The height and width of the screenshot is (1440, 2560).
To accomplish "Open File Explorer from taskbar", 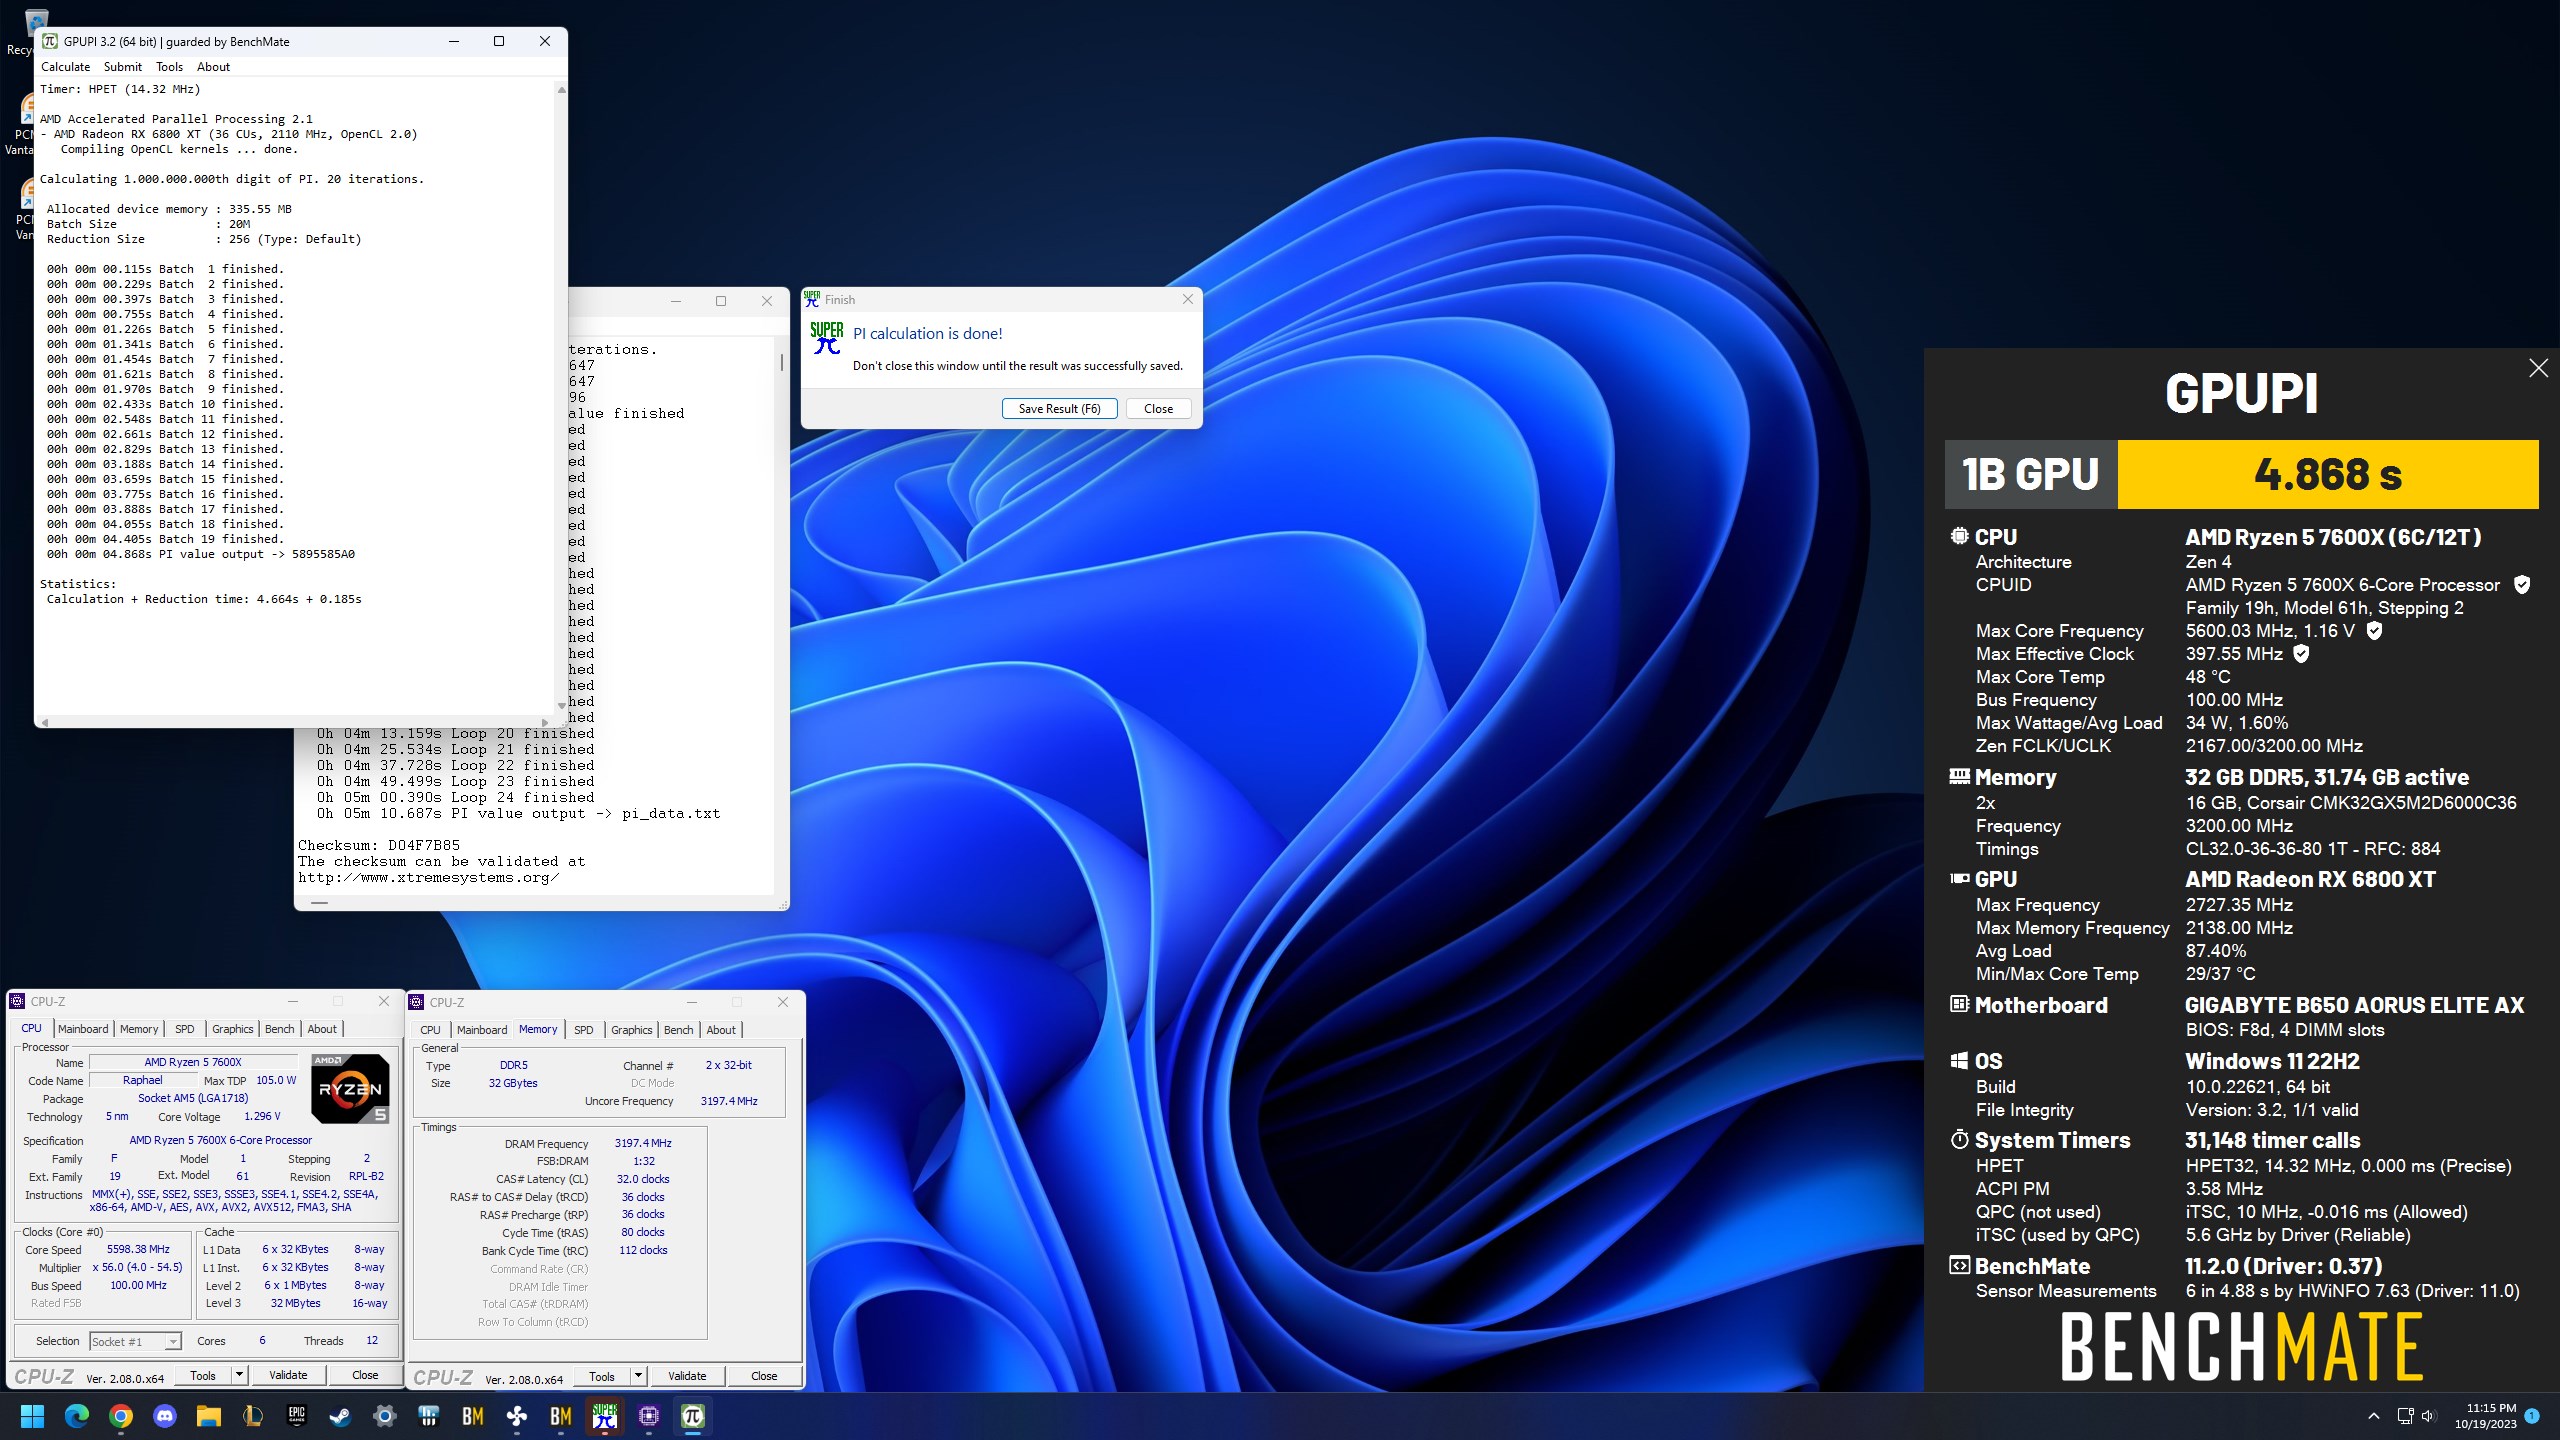I will pyautogui.click(x=209, y=1416).
